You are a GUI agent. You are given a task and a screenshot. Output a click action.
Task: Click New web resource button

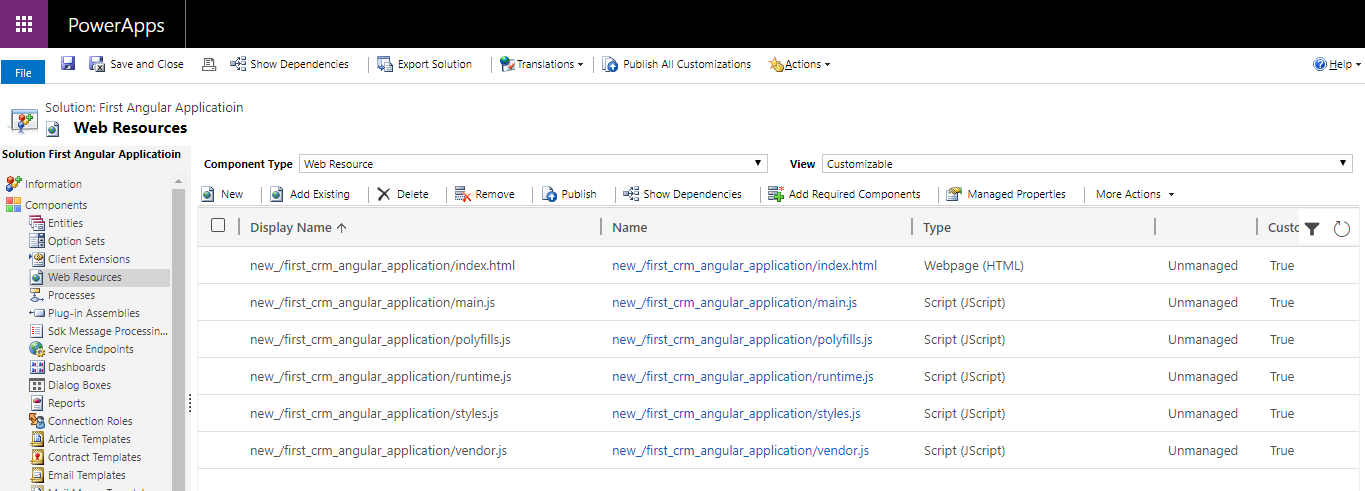pyautogui.click(x=222, y=194)
